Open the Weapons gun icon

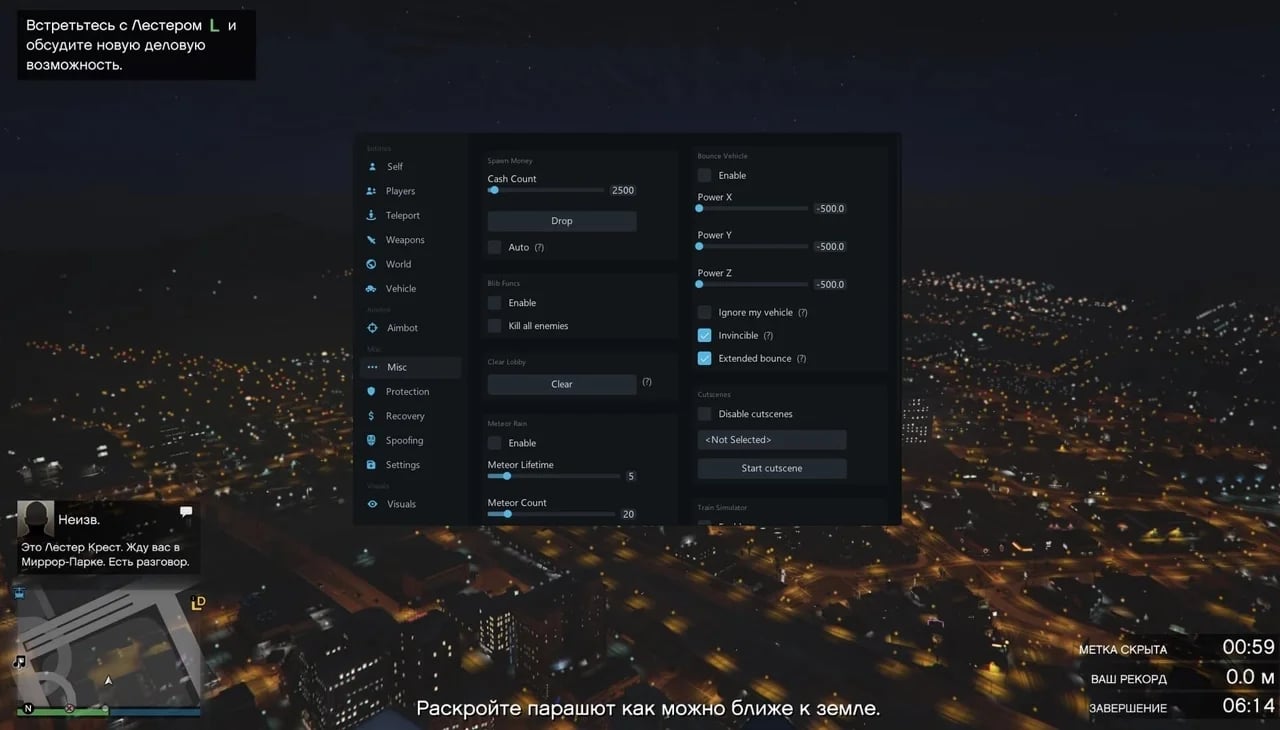[372, 240]
